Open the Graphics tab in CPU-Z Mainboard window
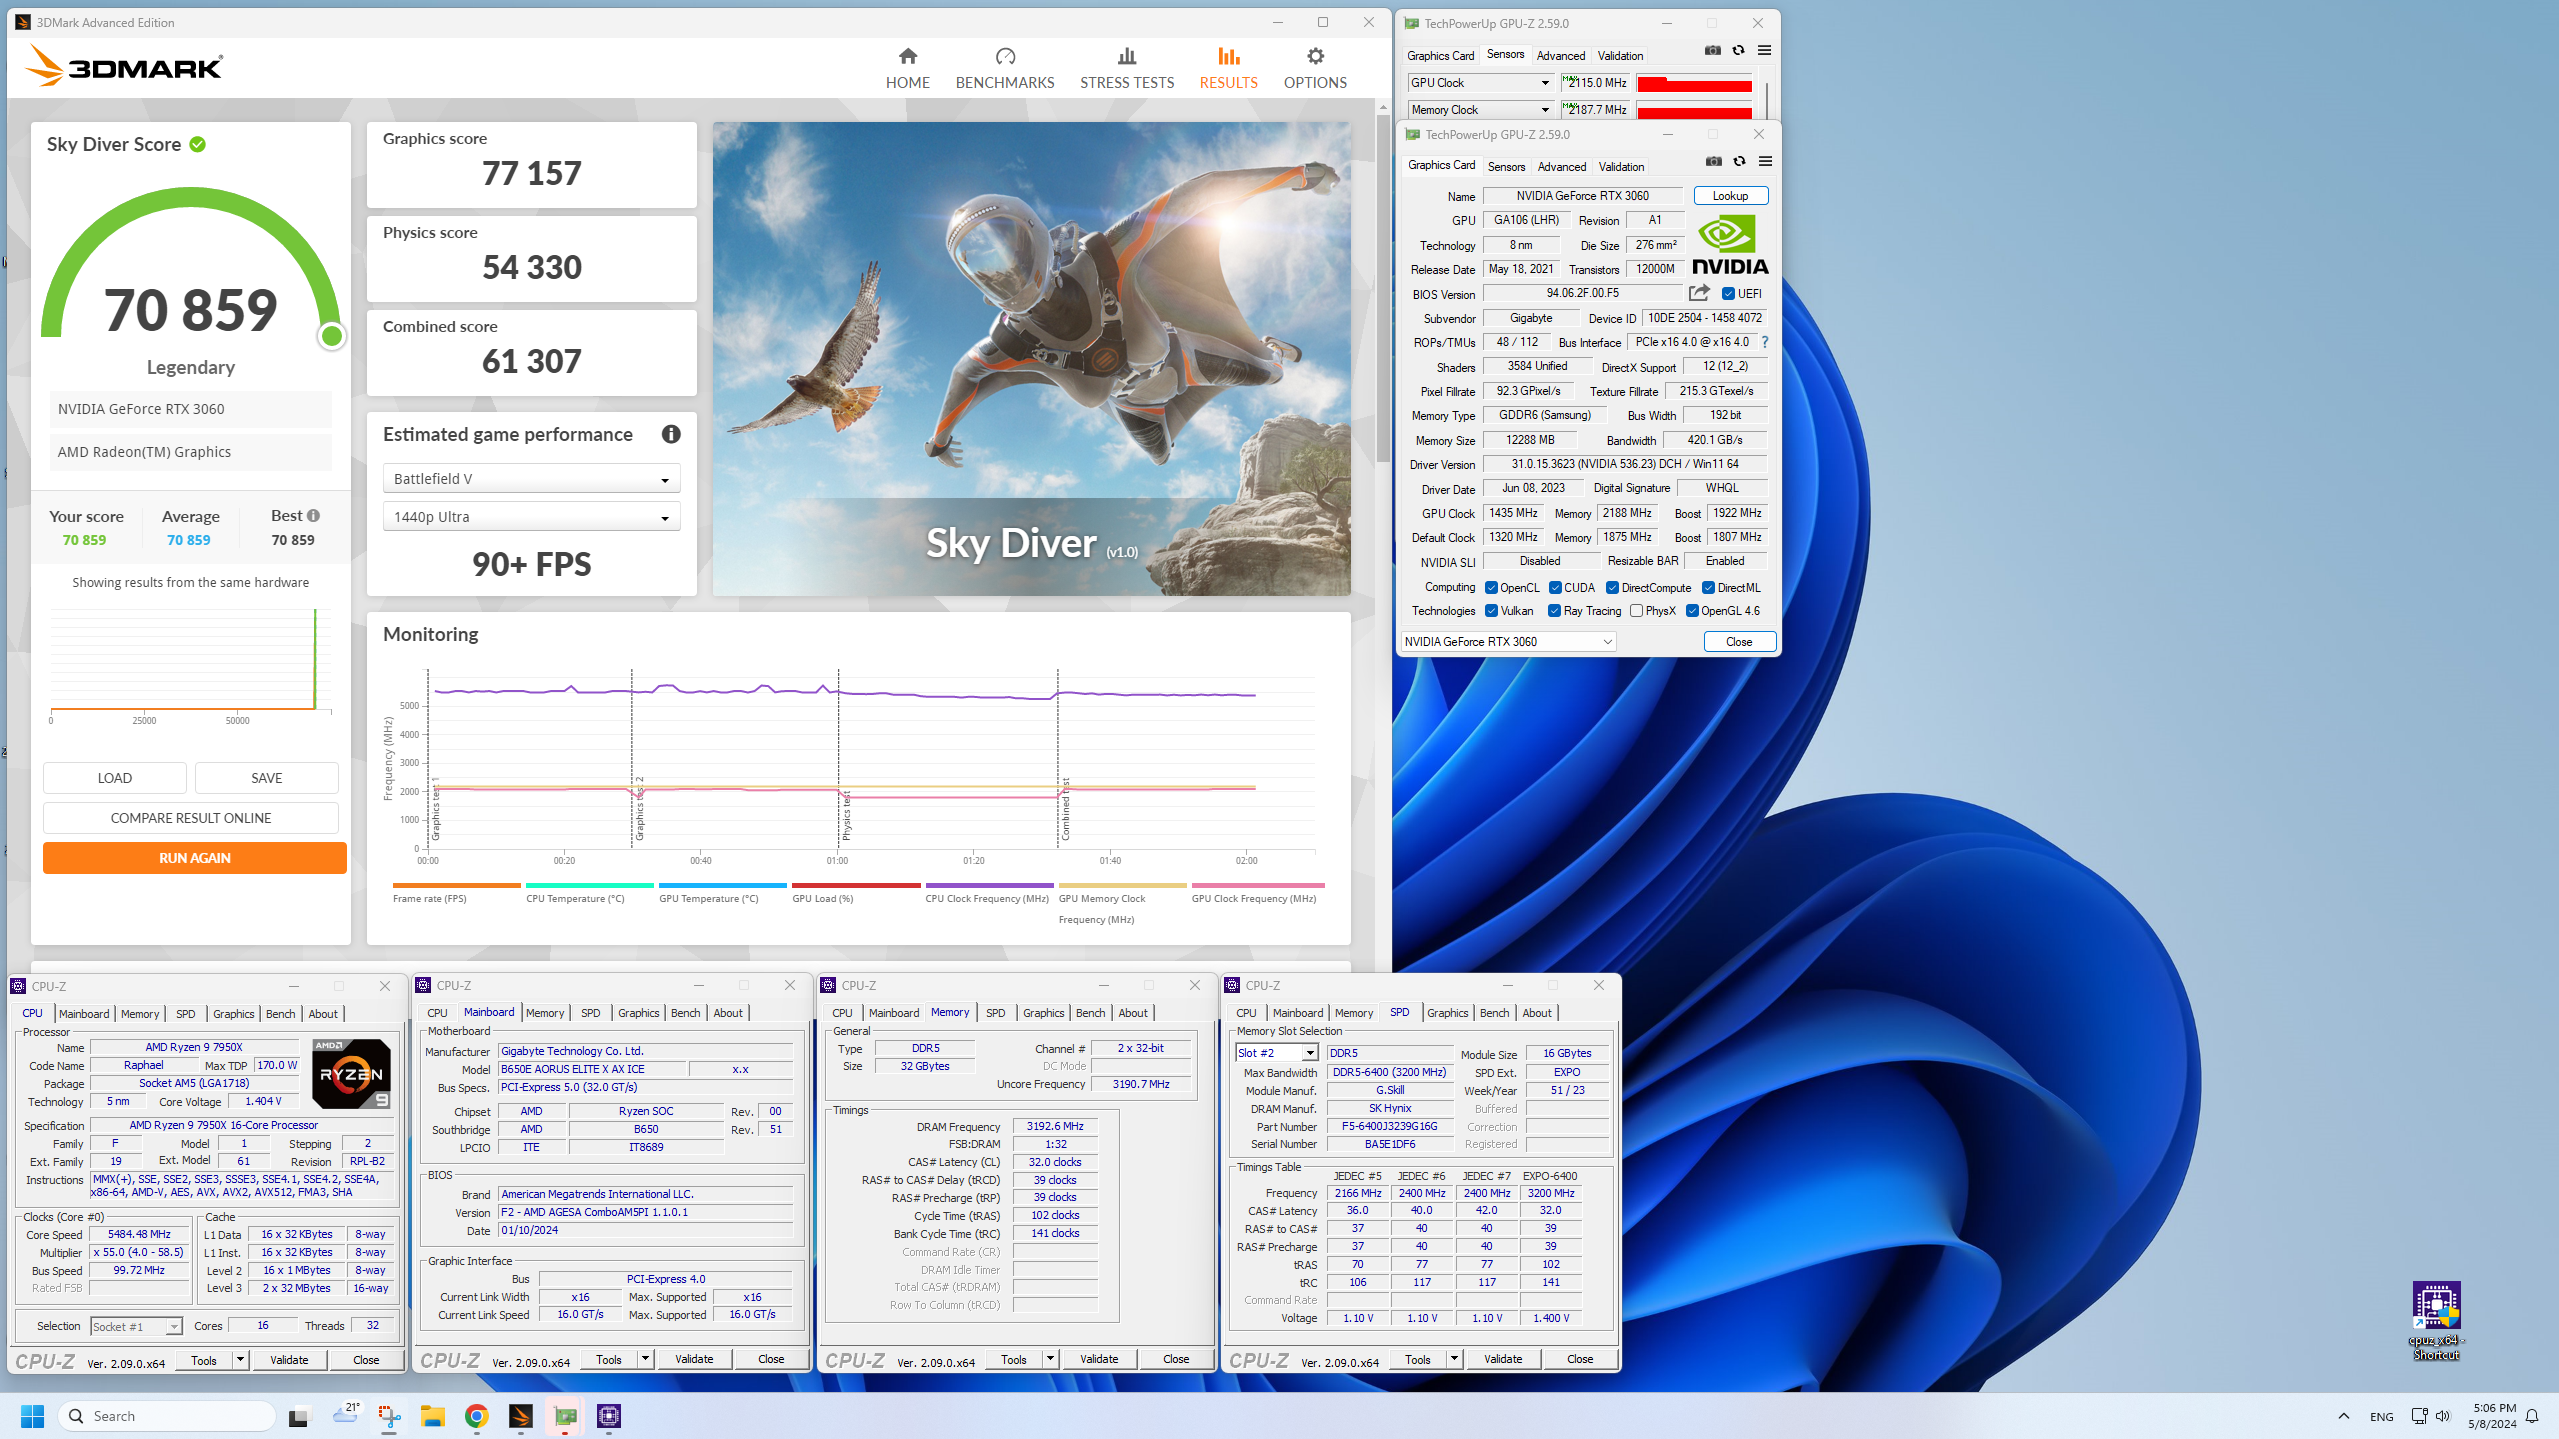2559x1439 pixels. (x=638, y=1013)
